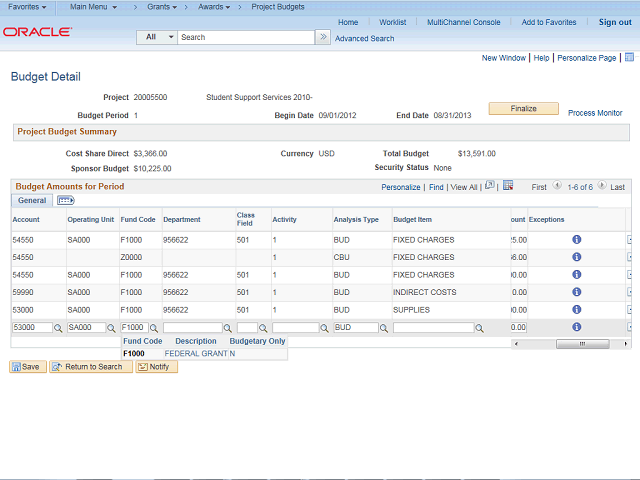Image resolution: width=640 pixels, height=480 pixels.
Task: Click the Account field lookup magnifier icon
Action: coord(58,328)
